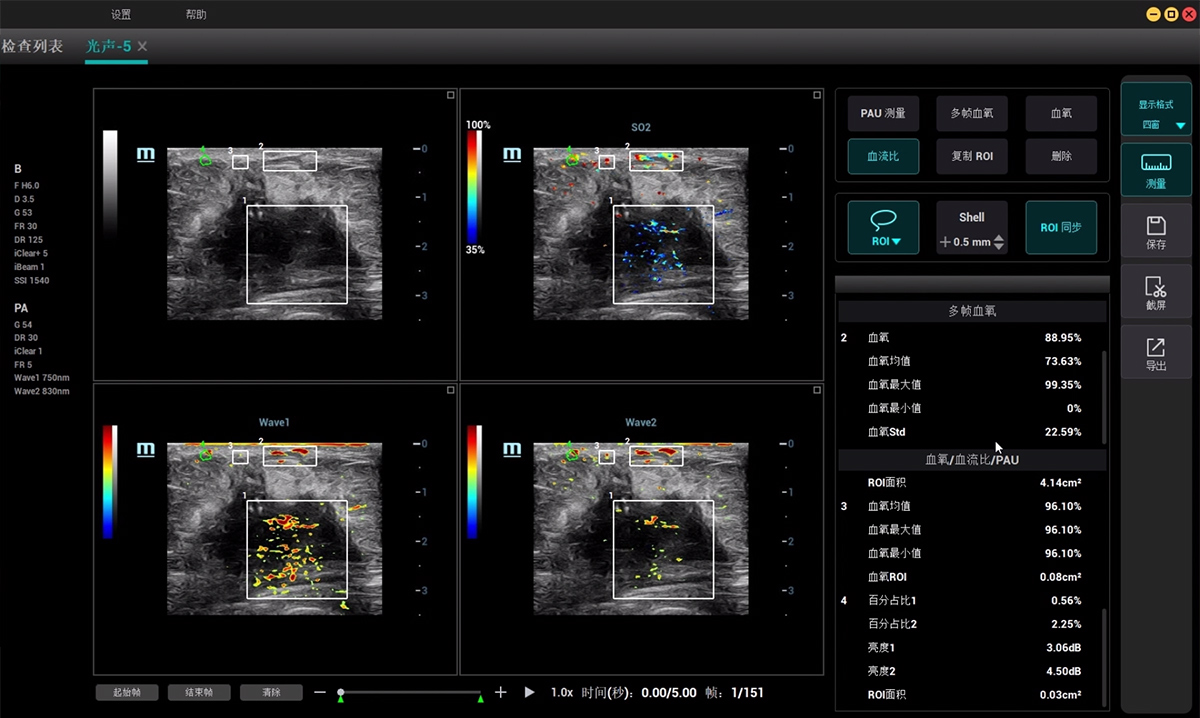Open the 设置 settings menu
1200x718 pixels.
click(x=121, y=14)
